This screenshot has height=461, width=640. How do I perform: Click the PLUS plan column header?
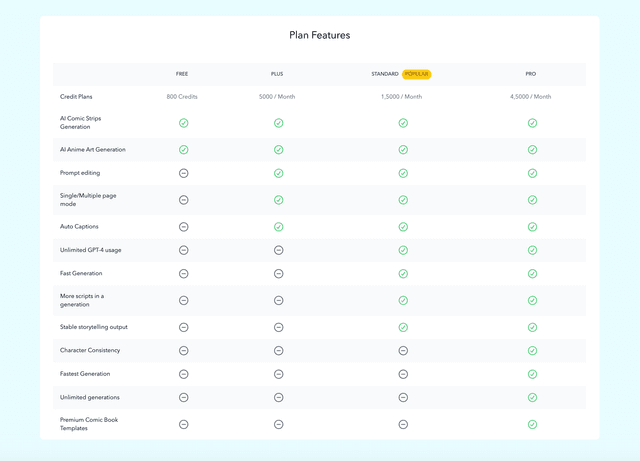pyautogui.click(x=277, y=74)
